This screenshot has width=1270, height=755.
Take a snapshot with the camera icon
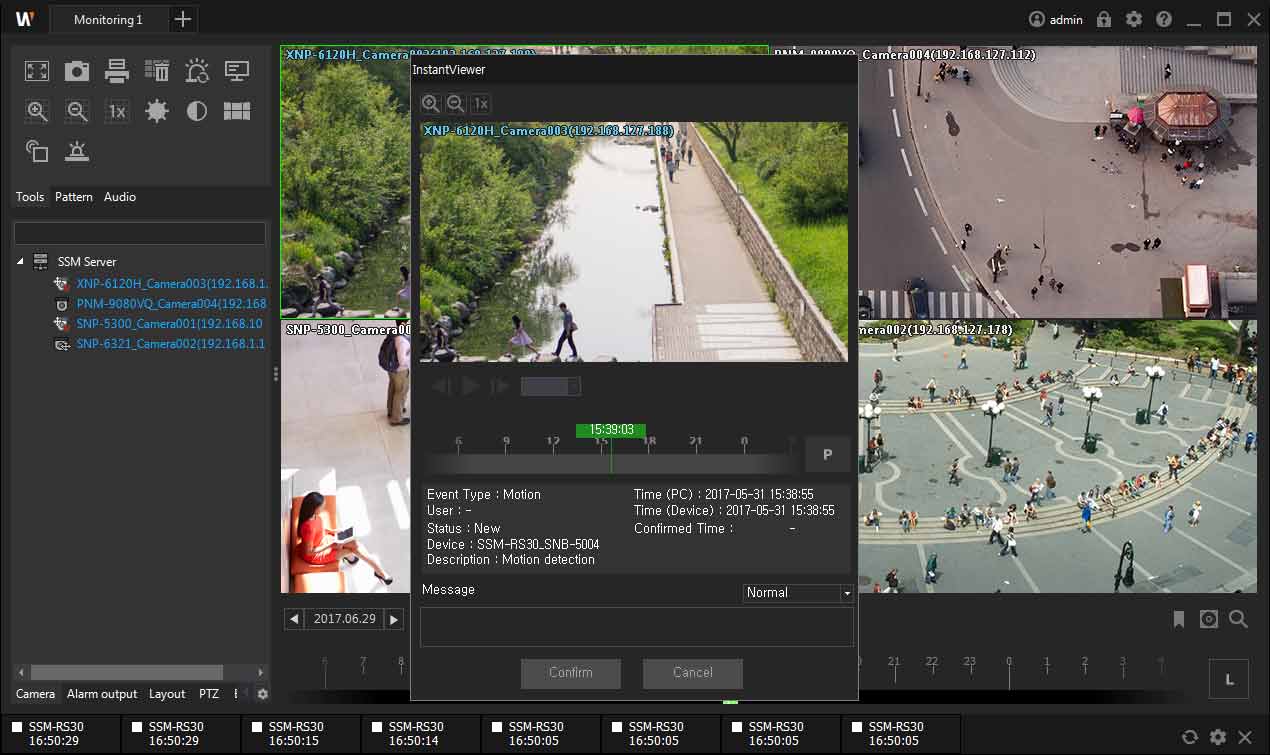coord(77,71)
